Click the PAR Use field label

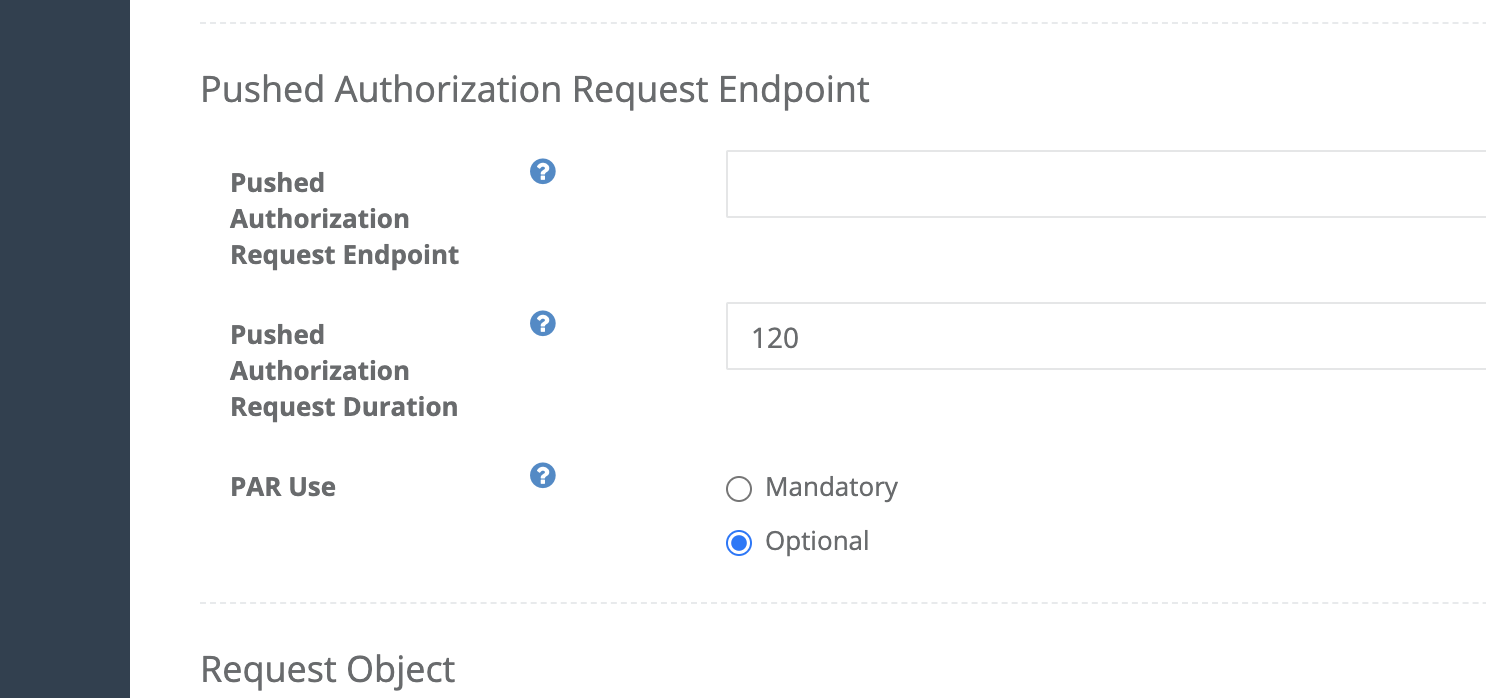tap(283, 487)
